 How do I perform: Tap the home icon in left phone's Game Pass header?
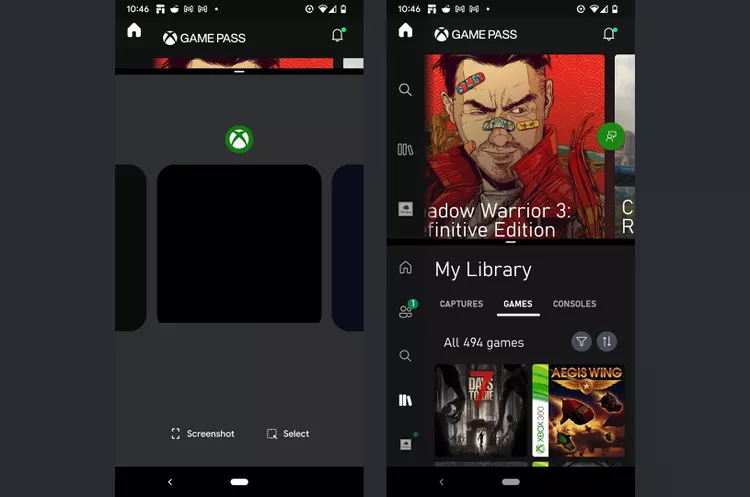[134, 31]
